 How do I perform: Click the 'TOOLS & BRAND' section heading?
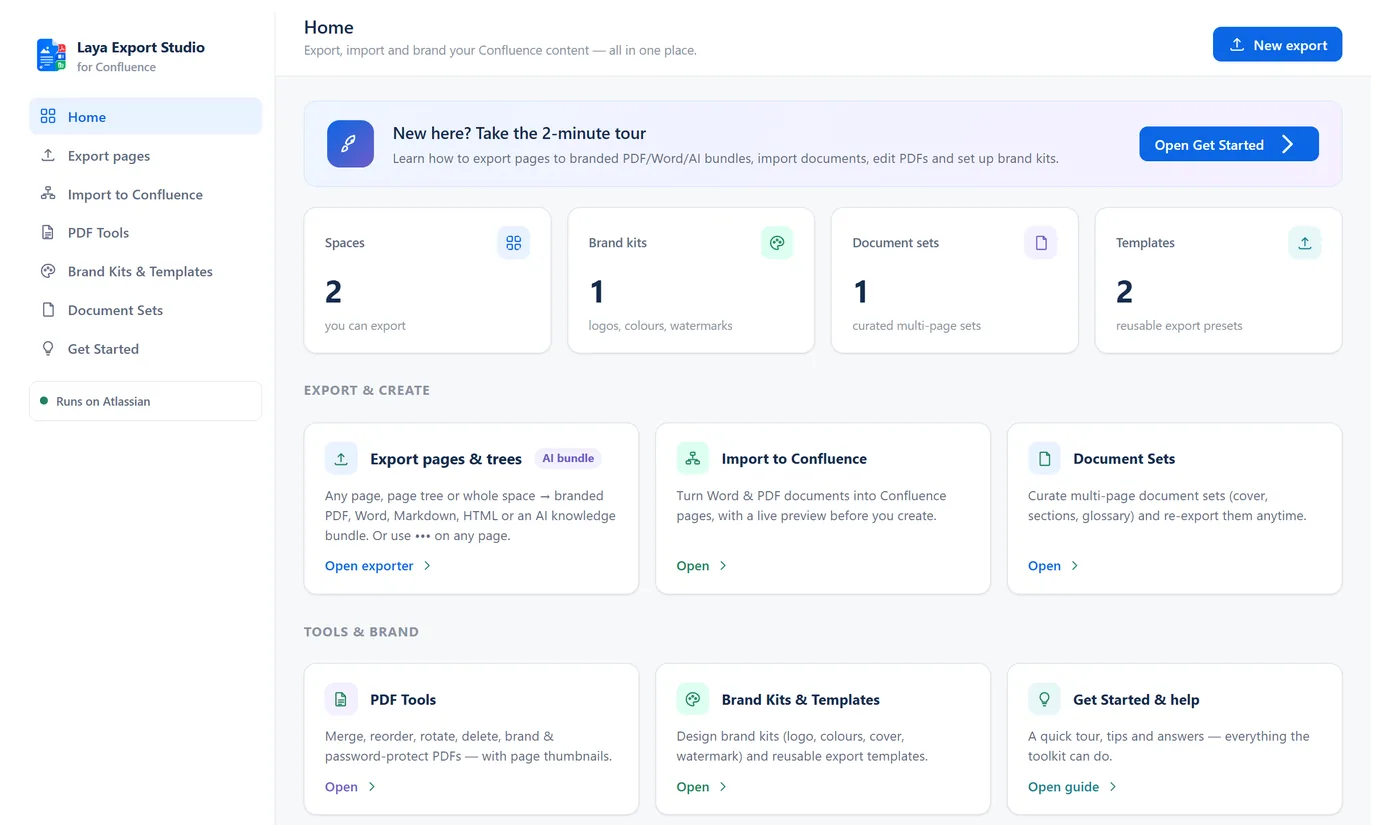(x=361, y=631)
